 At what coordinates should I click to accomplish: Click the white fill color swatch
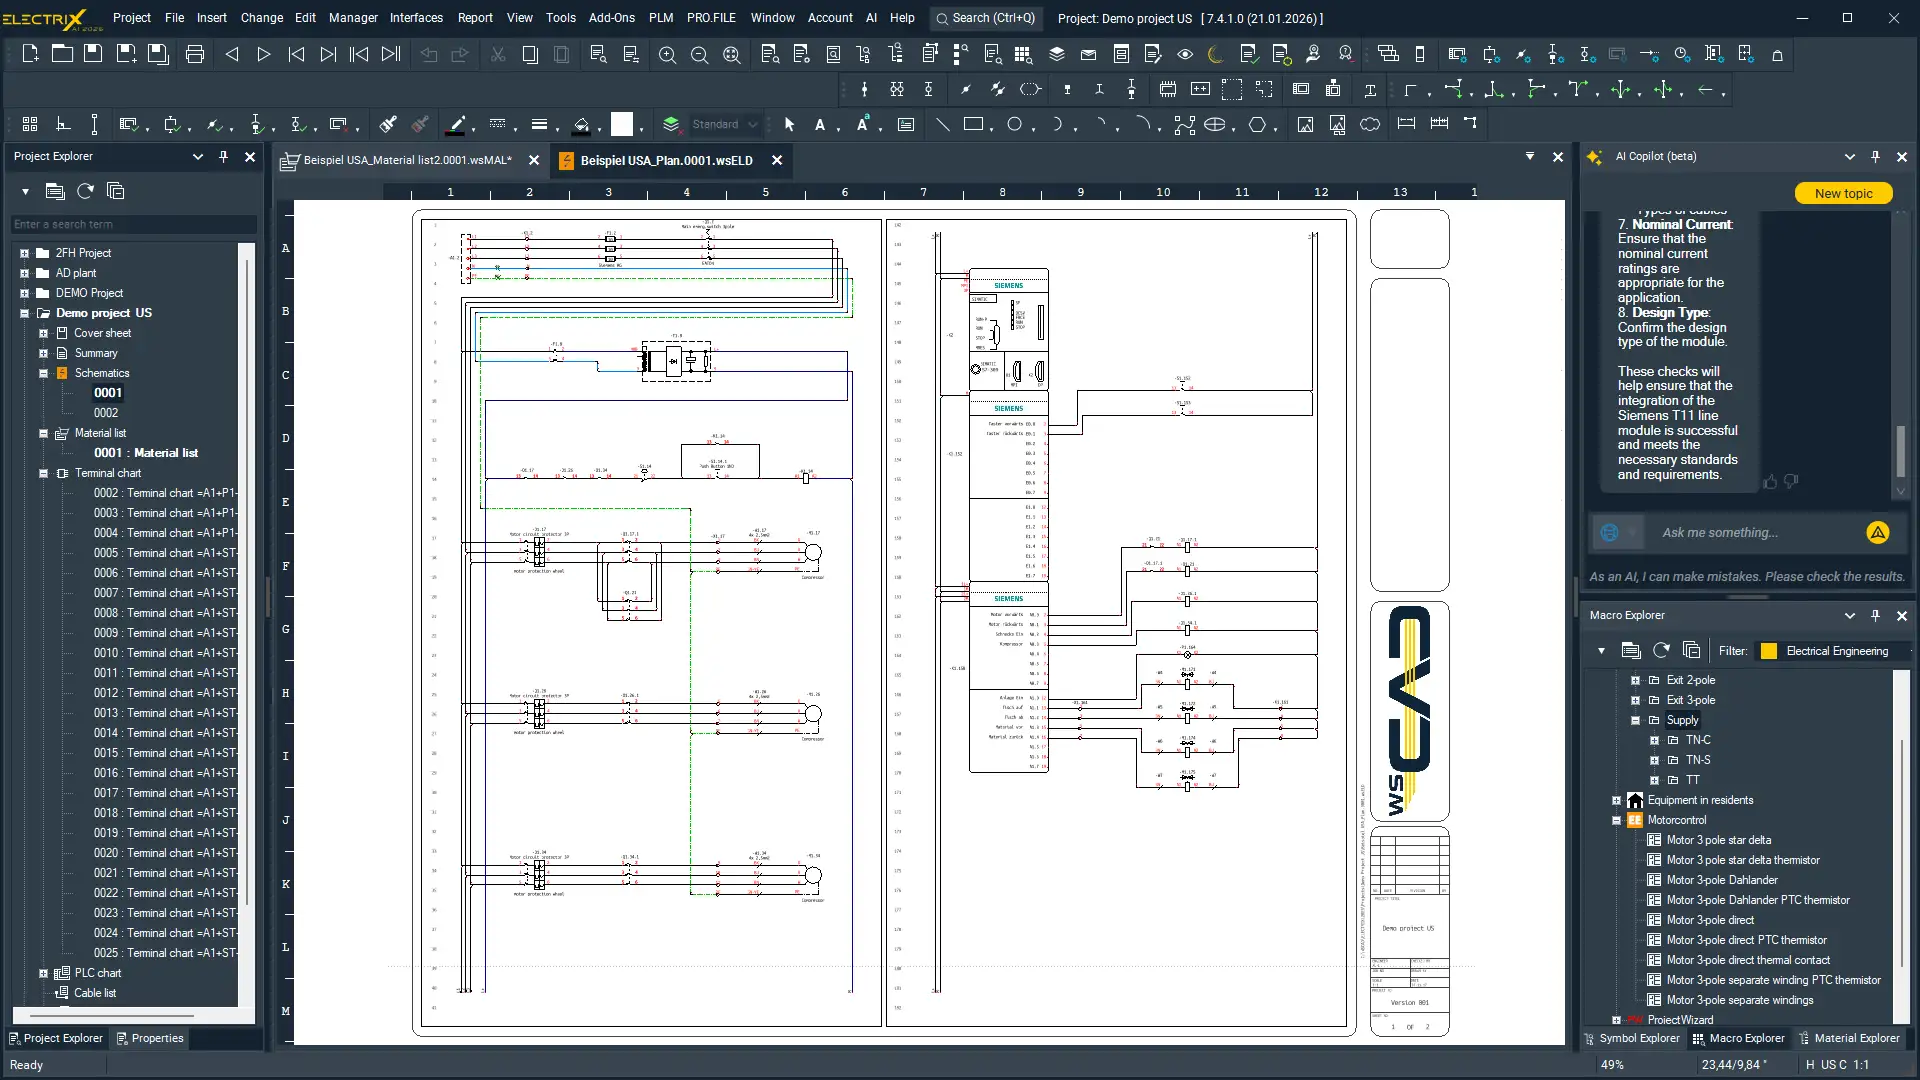(622, 125)
